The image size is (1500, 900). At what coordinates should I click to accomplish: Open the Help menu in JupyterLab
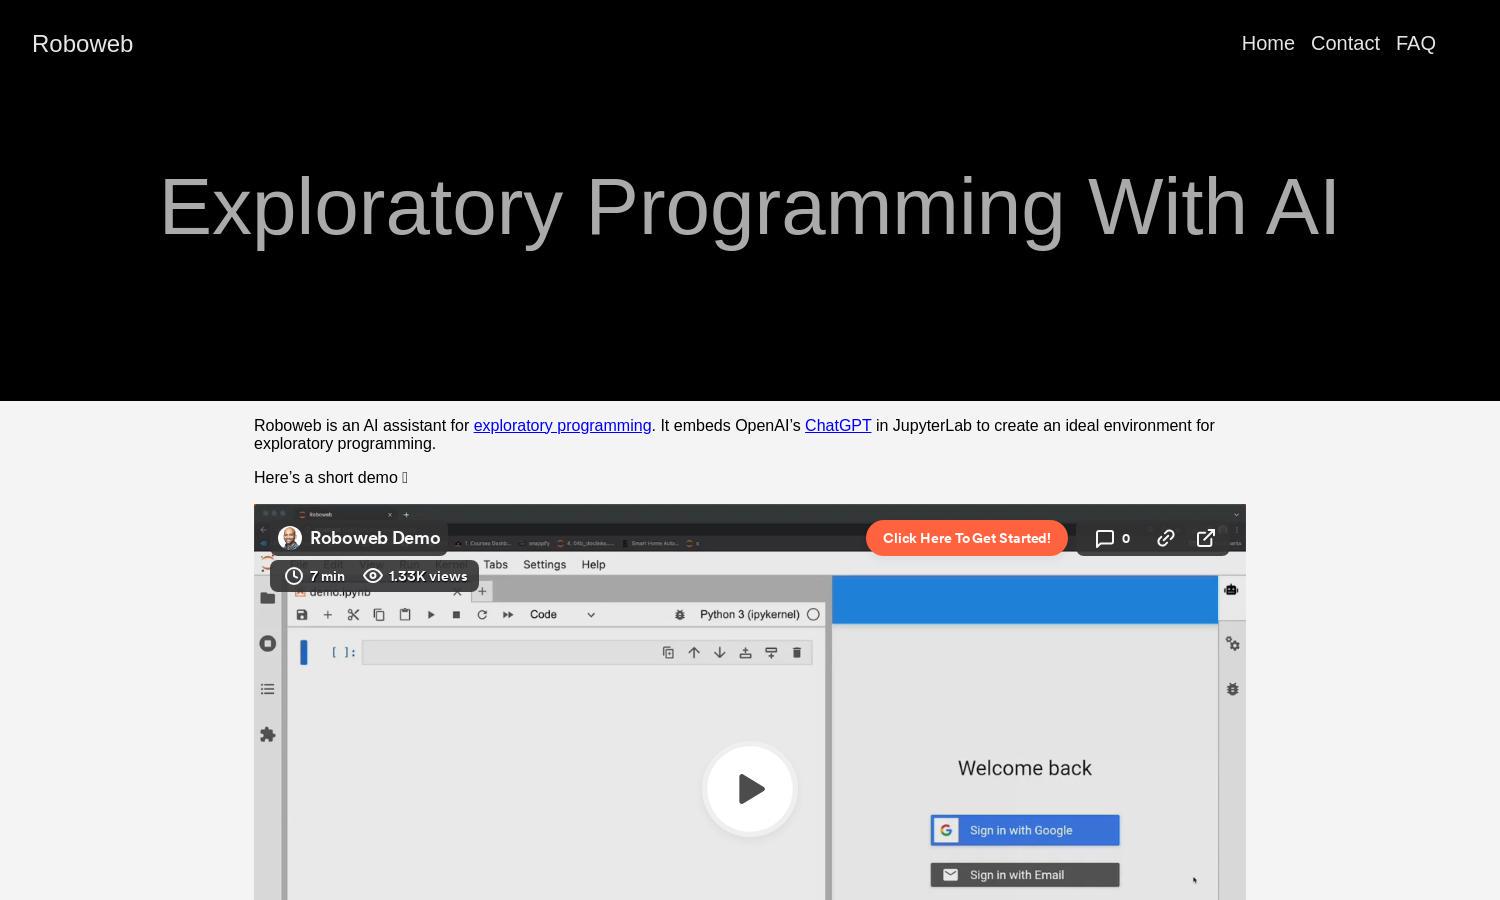click(594, 565)
